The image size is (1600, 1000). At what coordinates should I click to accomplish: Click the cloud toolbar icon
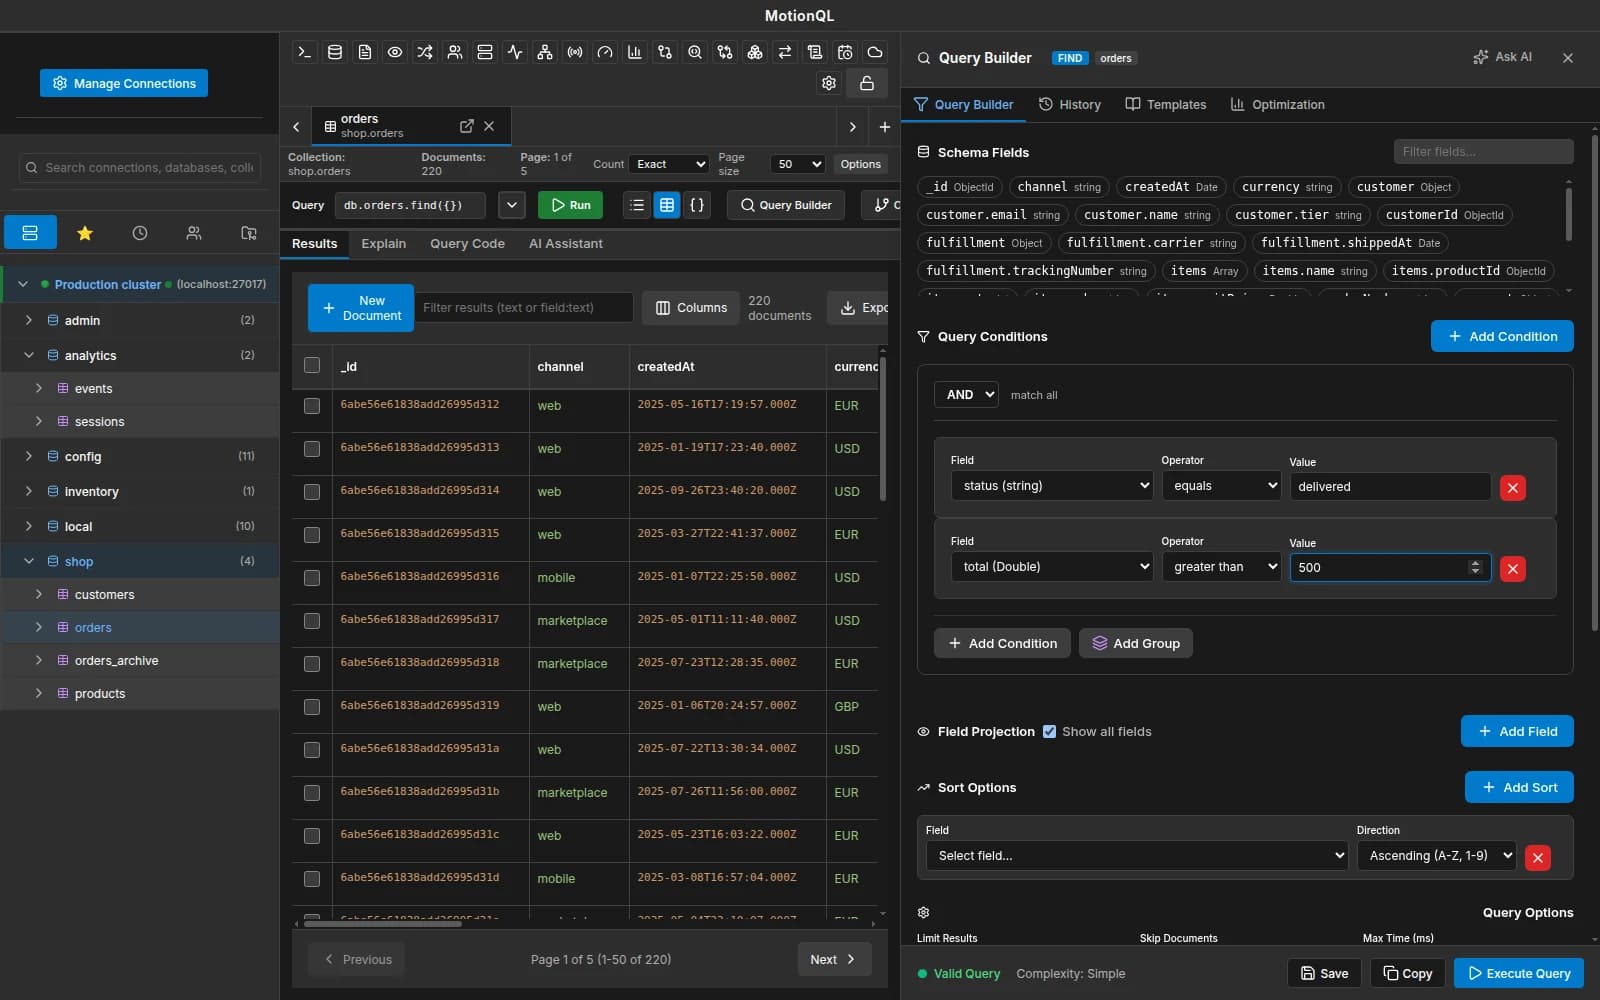point(875,52)
